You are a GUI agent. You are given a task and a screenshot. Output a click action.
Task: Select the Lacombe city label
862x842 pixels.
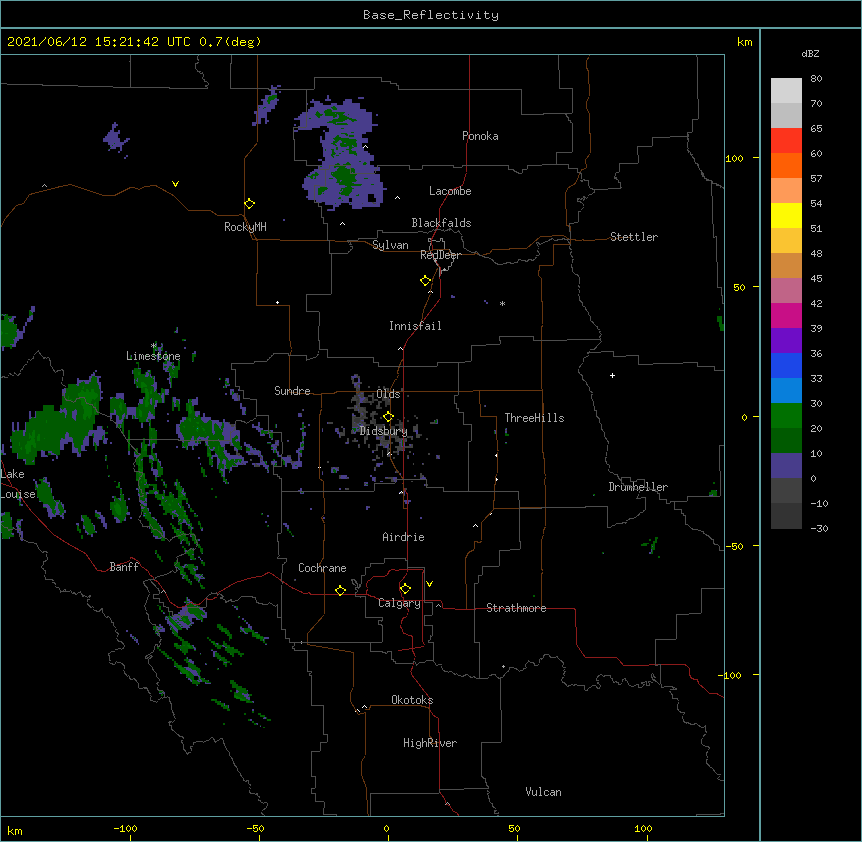[x=450, y=191]
